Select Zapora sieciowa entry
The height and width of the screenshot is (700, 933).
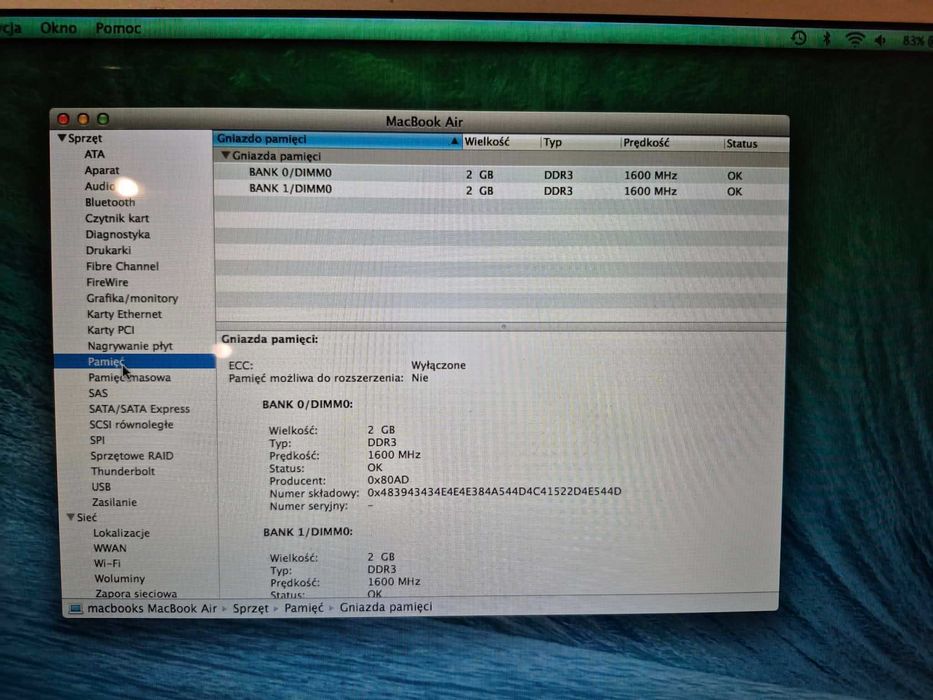pos(136,593)
